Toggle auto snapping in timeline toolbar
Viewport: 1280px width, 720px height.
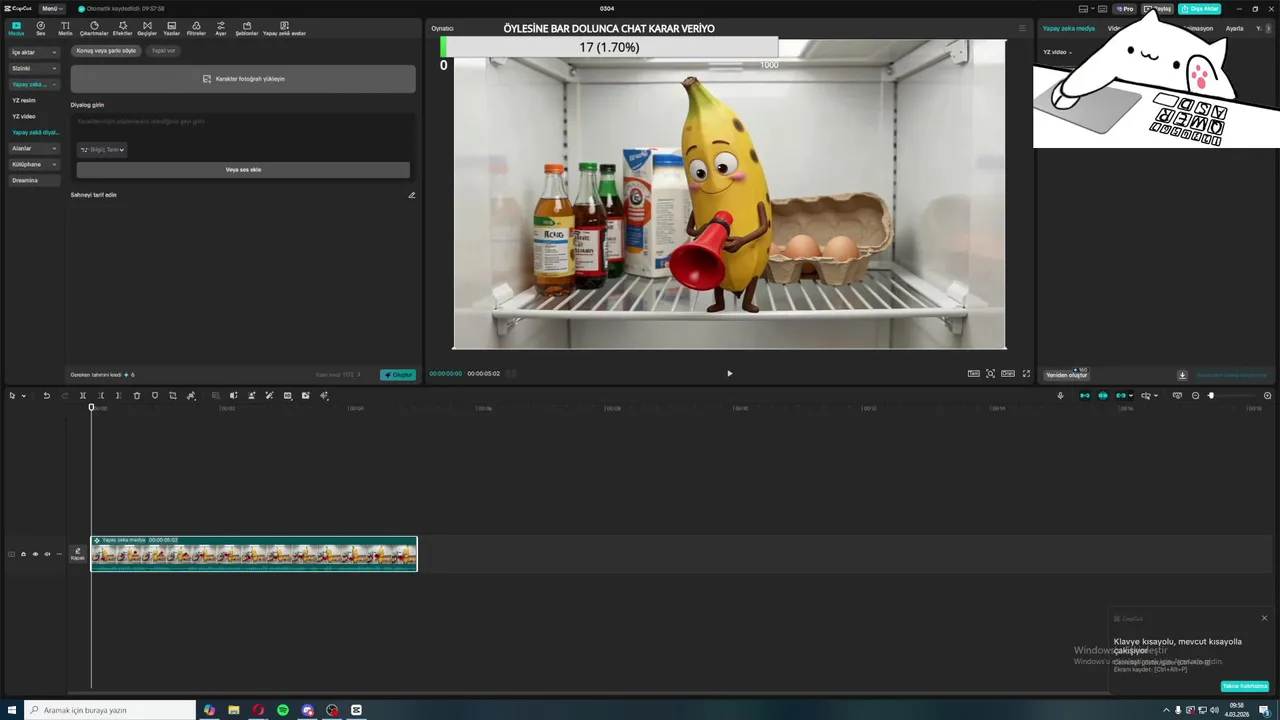tap(1103, 396)
